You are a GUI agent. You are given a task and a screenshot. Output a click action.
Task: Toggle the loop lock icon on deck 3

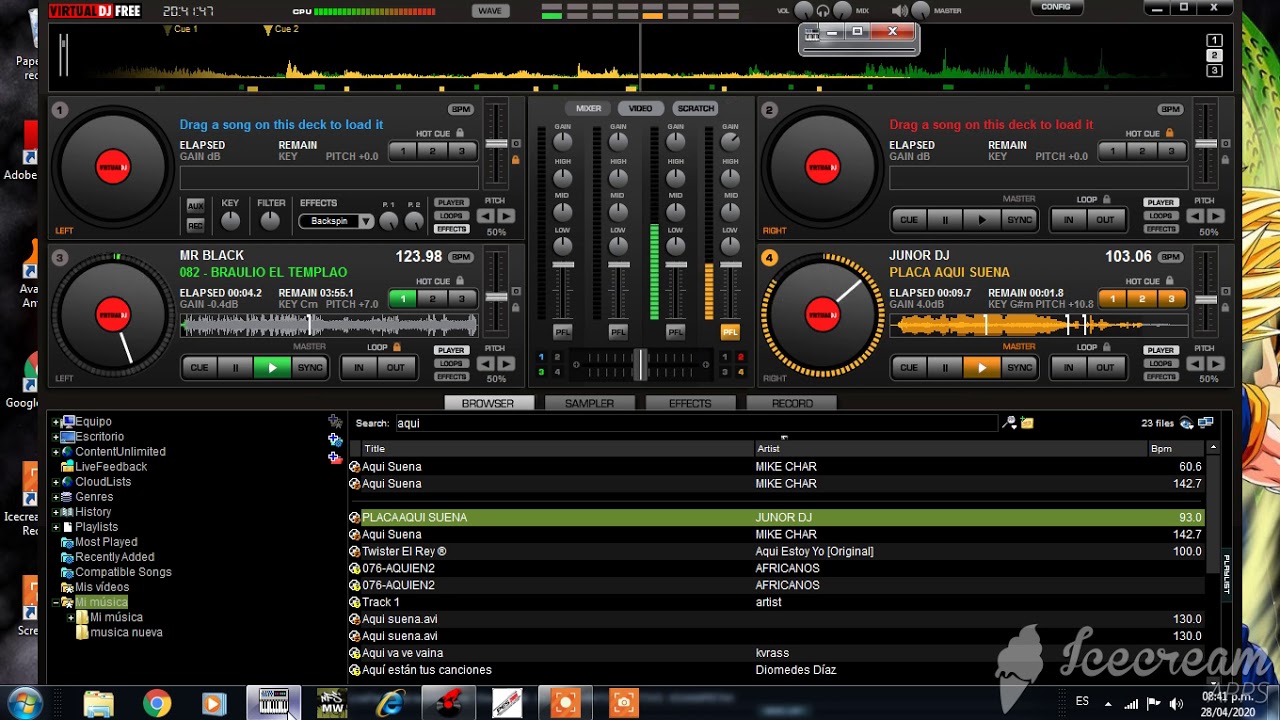(x=397, y=347)
